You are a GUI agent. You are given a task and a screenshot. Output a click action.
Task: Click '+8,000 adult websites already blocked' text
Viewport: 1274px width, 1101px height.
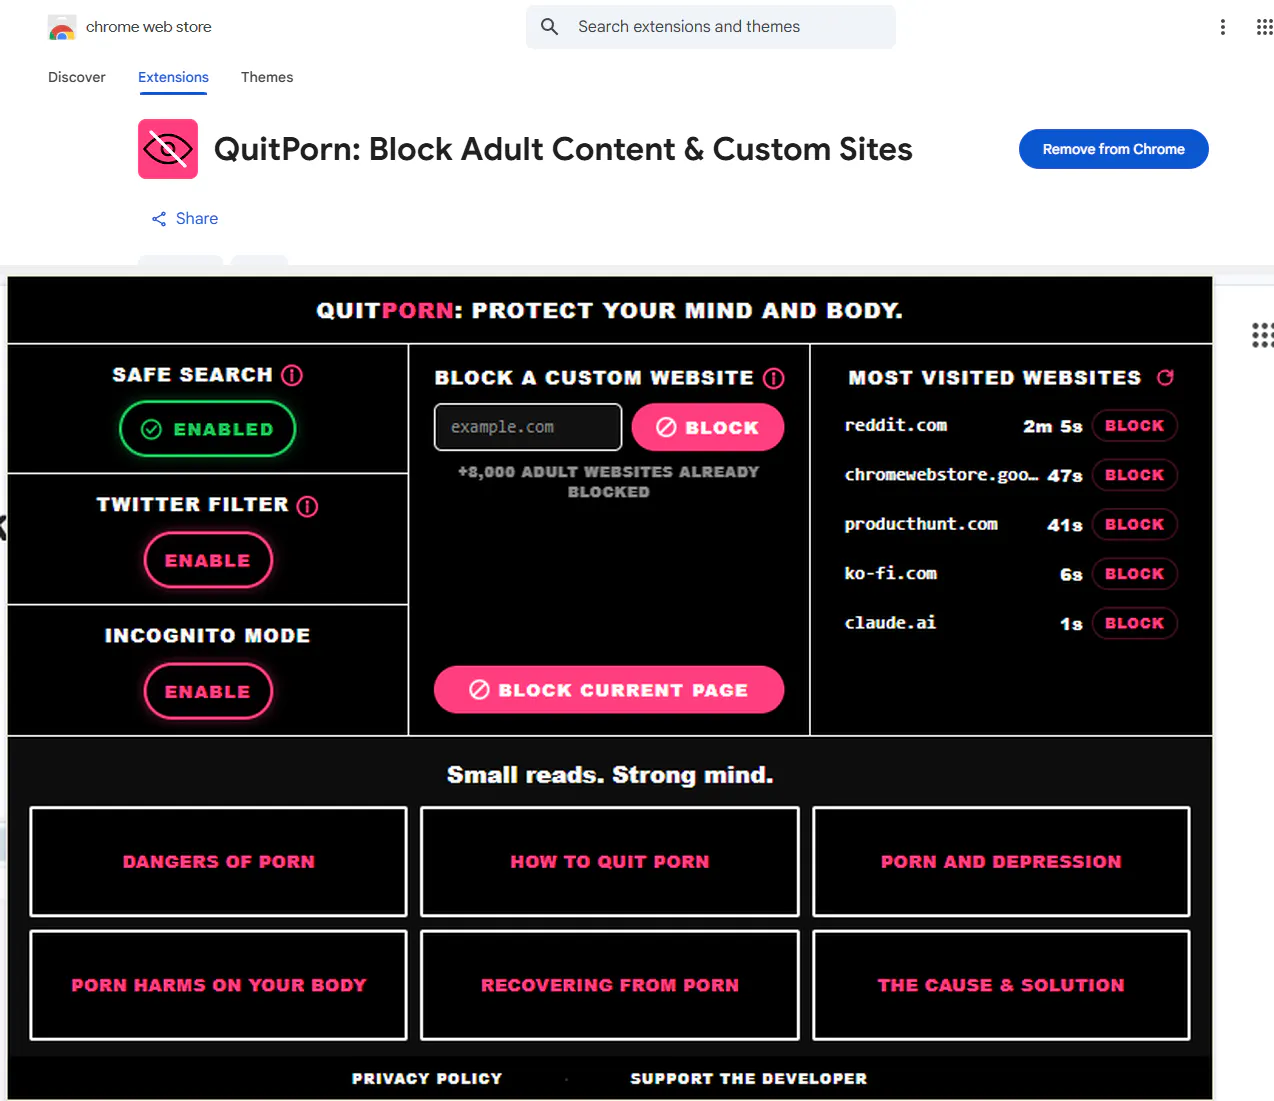(609, 482)
